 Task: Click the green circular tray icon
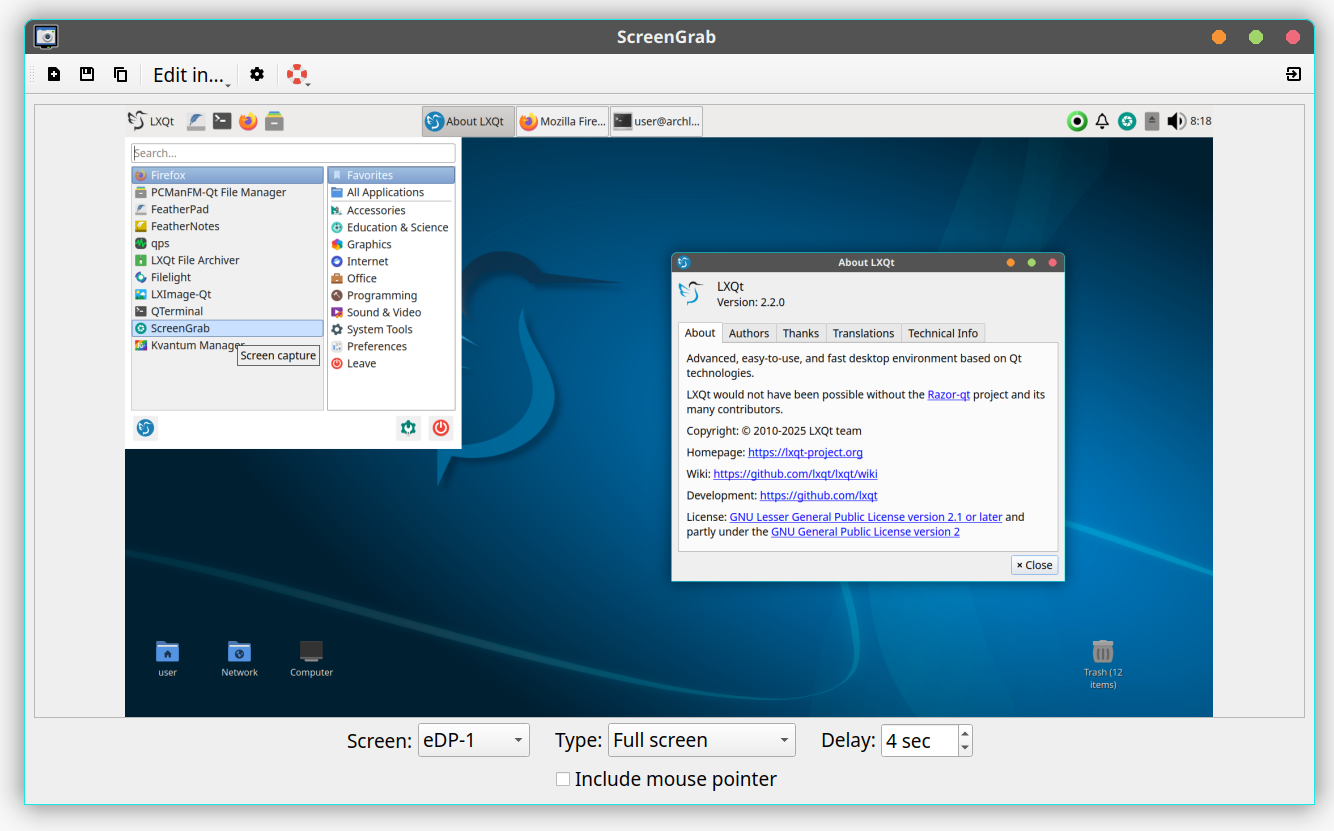(x=1077, y=121)
